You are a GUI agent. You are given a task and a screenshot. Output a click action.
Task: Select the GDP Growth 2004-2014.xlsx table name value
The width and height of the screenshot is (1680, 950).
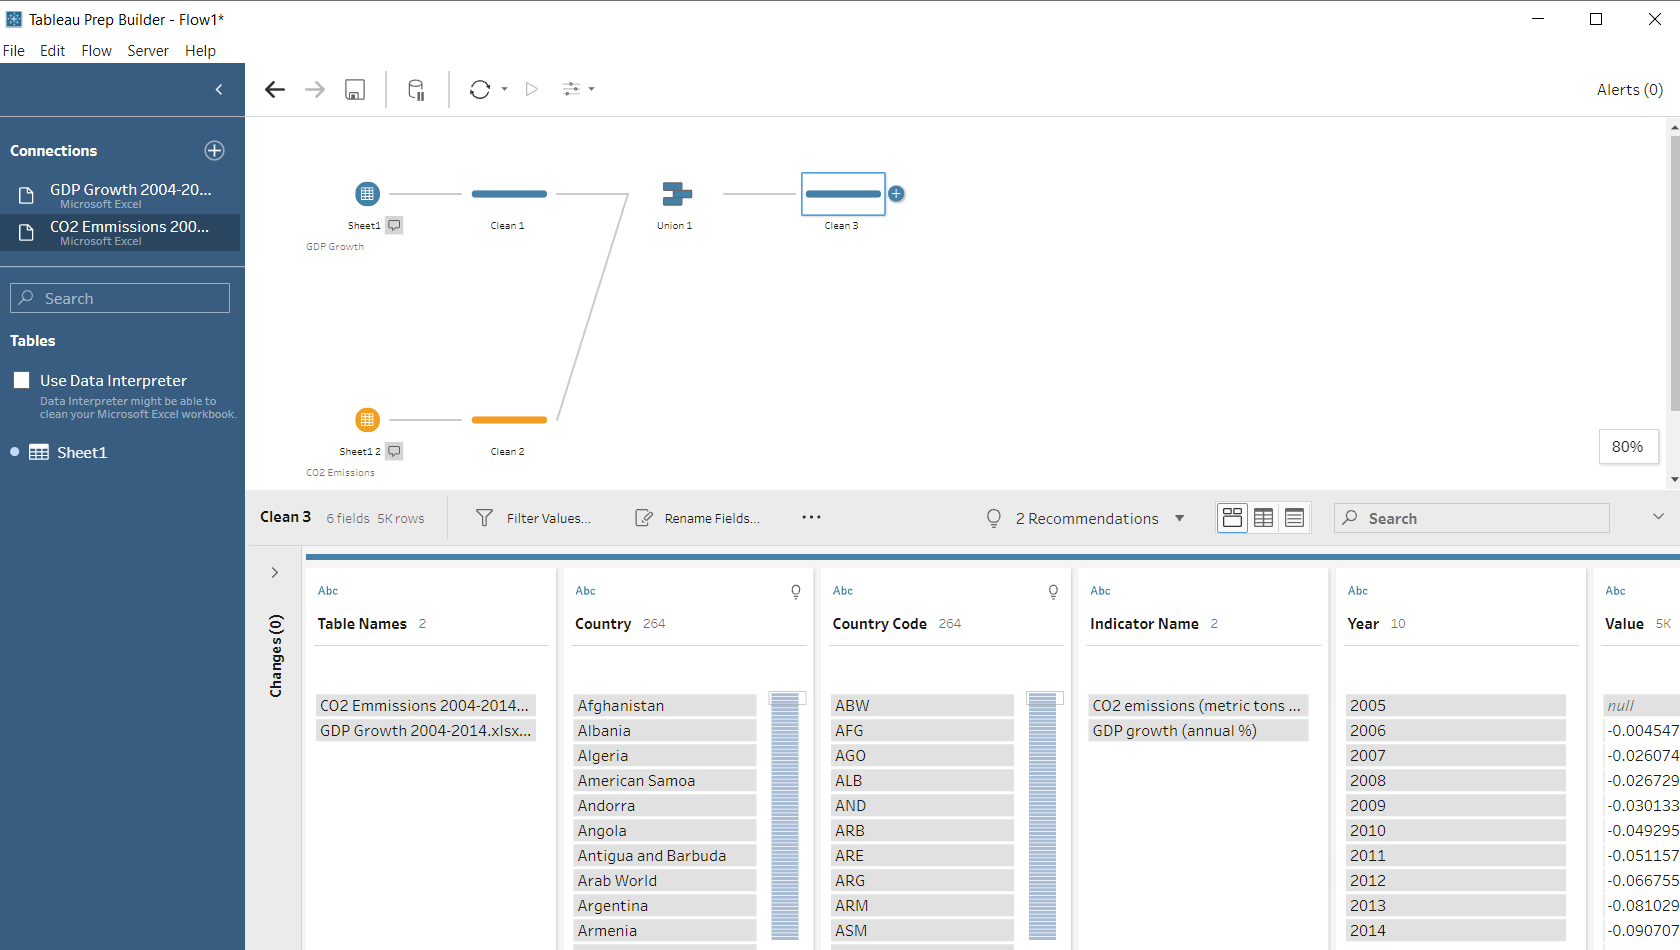(426, 731)
